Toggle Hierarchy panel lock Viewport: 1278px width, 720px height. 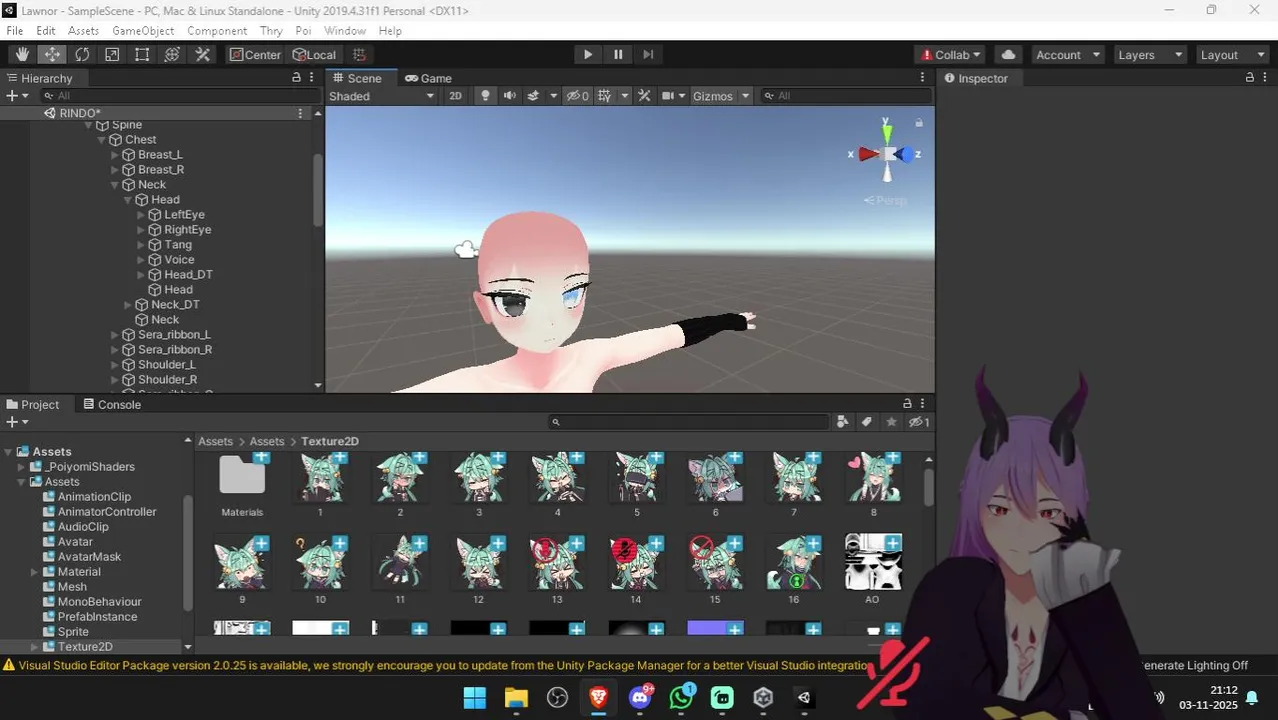[296, 78]
